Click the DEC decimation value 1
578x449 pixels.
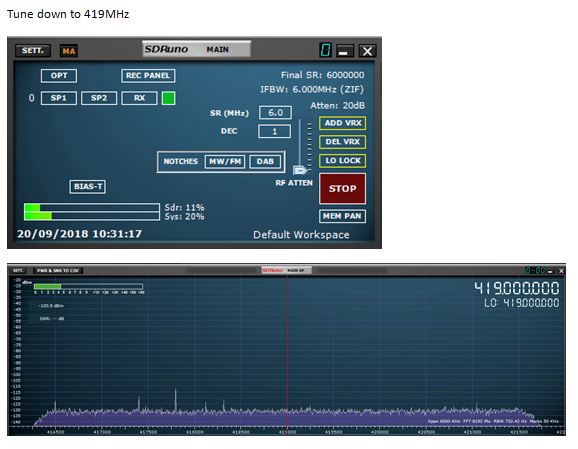click(275, 132)
